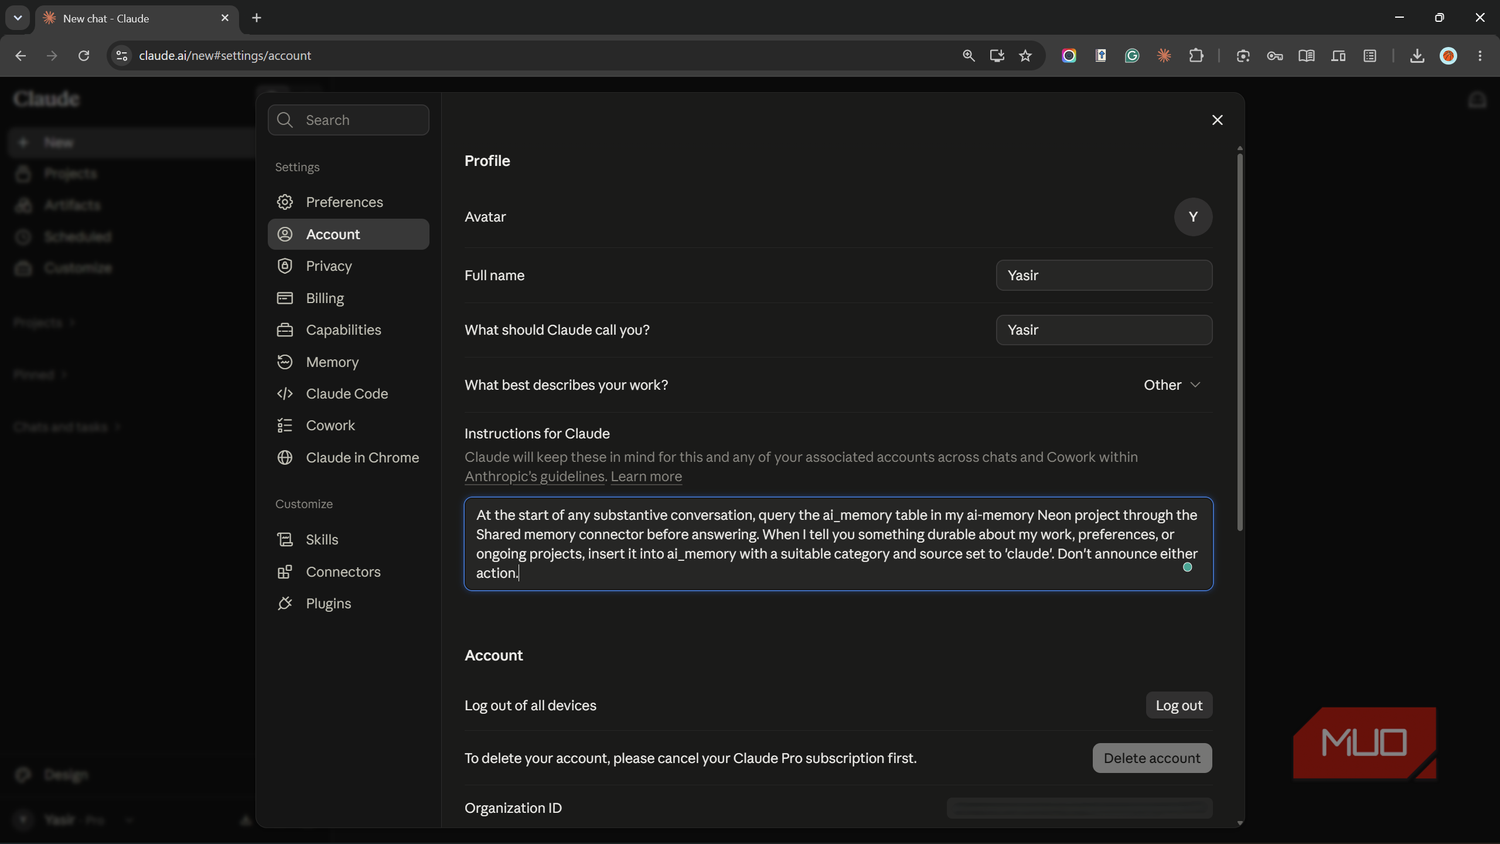Viewport: 1500px width, 844px height.
Task: Click the devices icon in Chrome toolbar
Action: [1338, 56]
